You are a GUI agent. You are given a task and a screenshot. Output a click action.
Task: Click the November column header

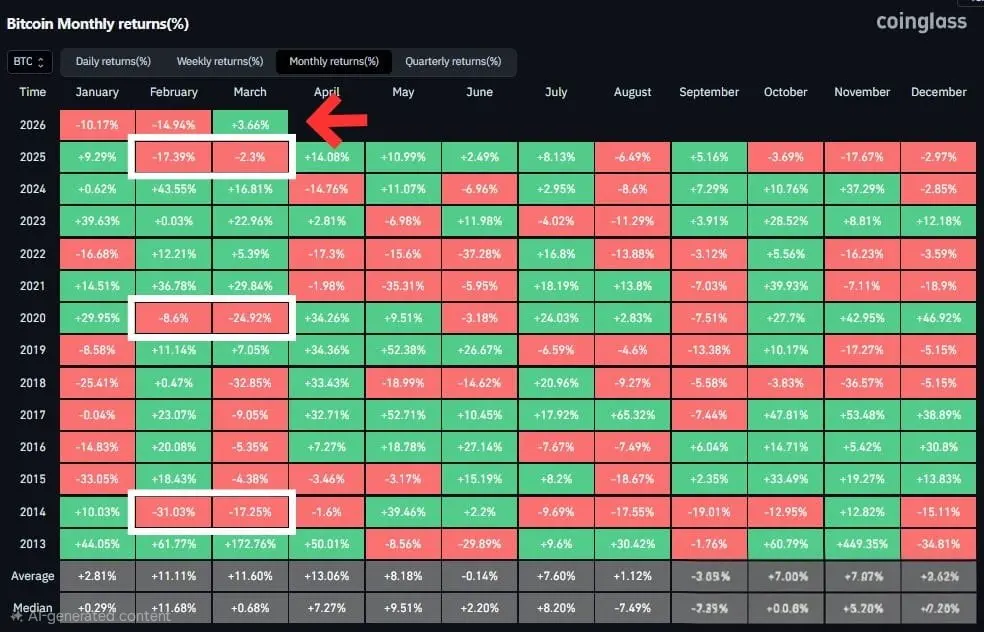862,92
